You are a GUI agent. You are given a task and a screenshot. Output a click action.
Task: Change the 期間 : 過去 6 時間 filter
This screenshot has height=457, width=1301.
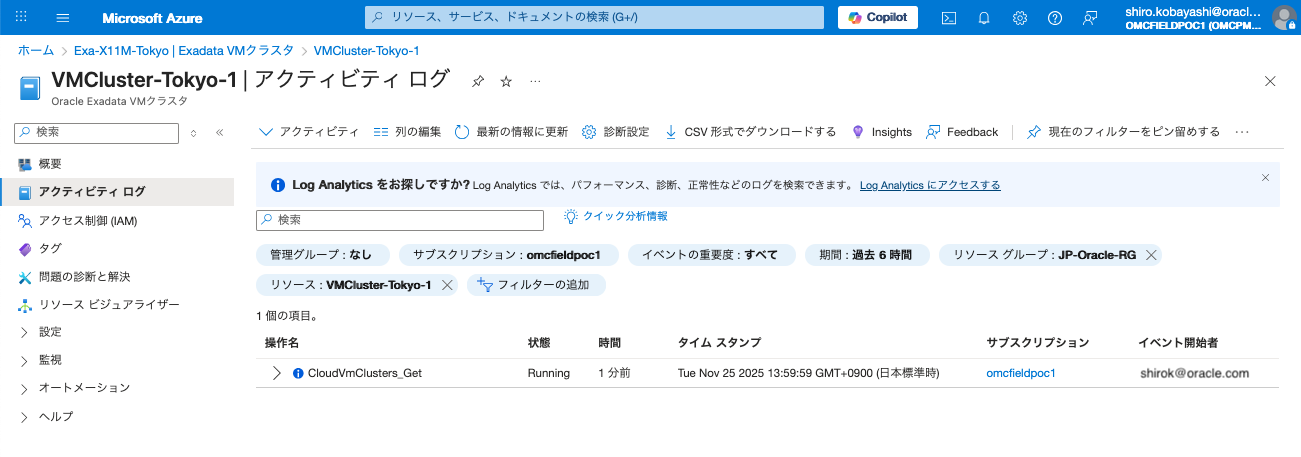(x=865, y=255)
